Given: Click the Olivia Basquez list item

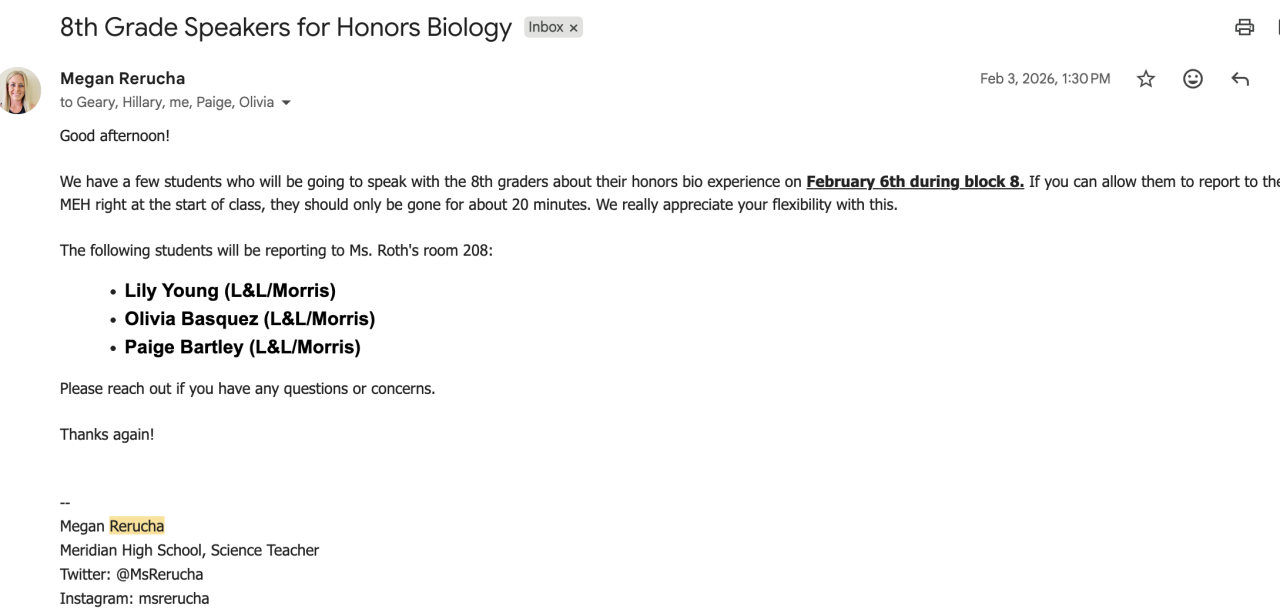Looking at the screenshot, I should (x=249, y=319).
